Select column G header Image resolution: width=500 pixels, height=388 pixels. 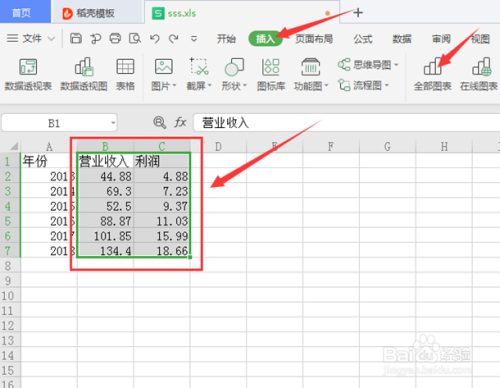tap(387, 146)
